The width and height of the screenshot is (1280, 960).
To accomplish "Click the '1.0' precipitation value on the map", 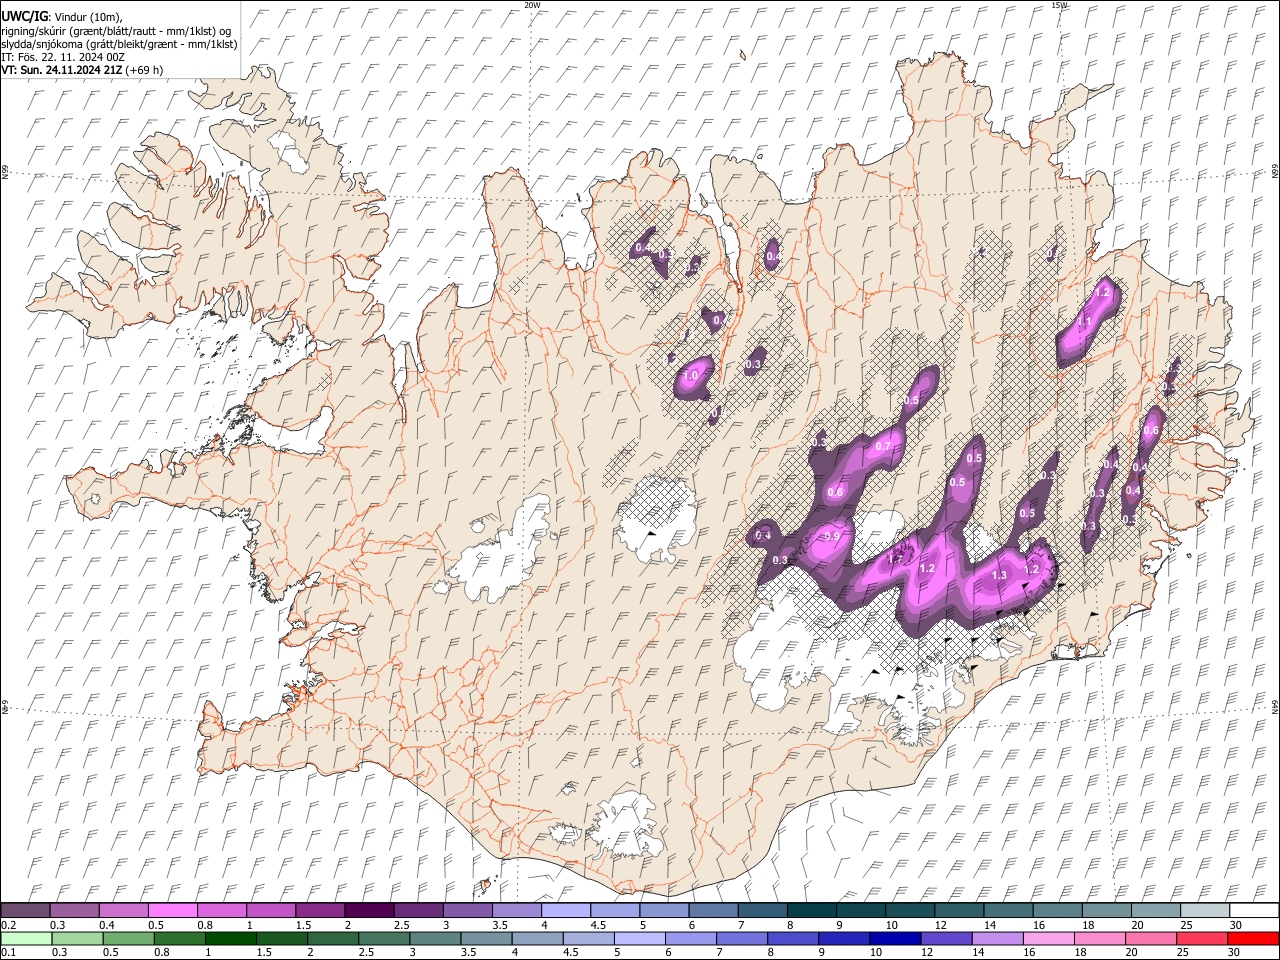I will pos(690,377).
